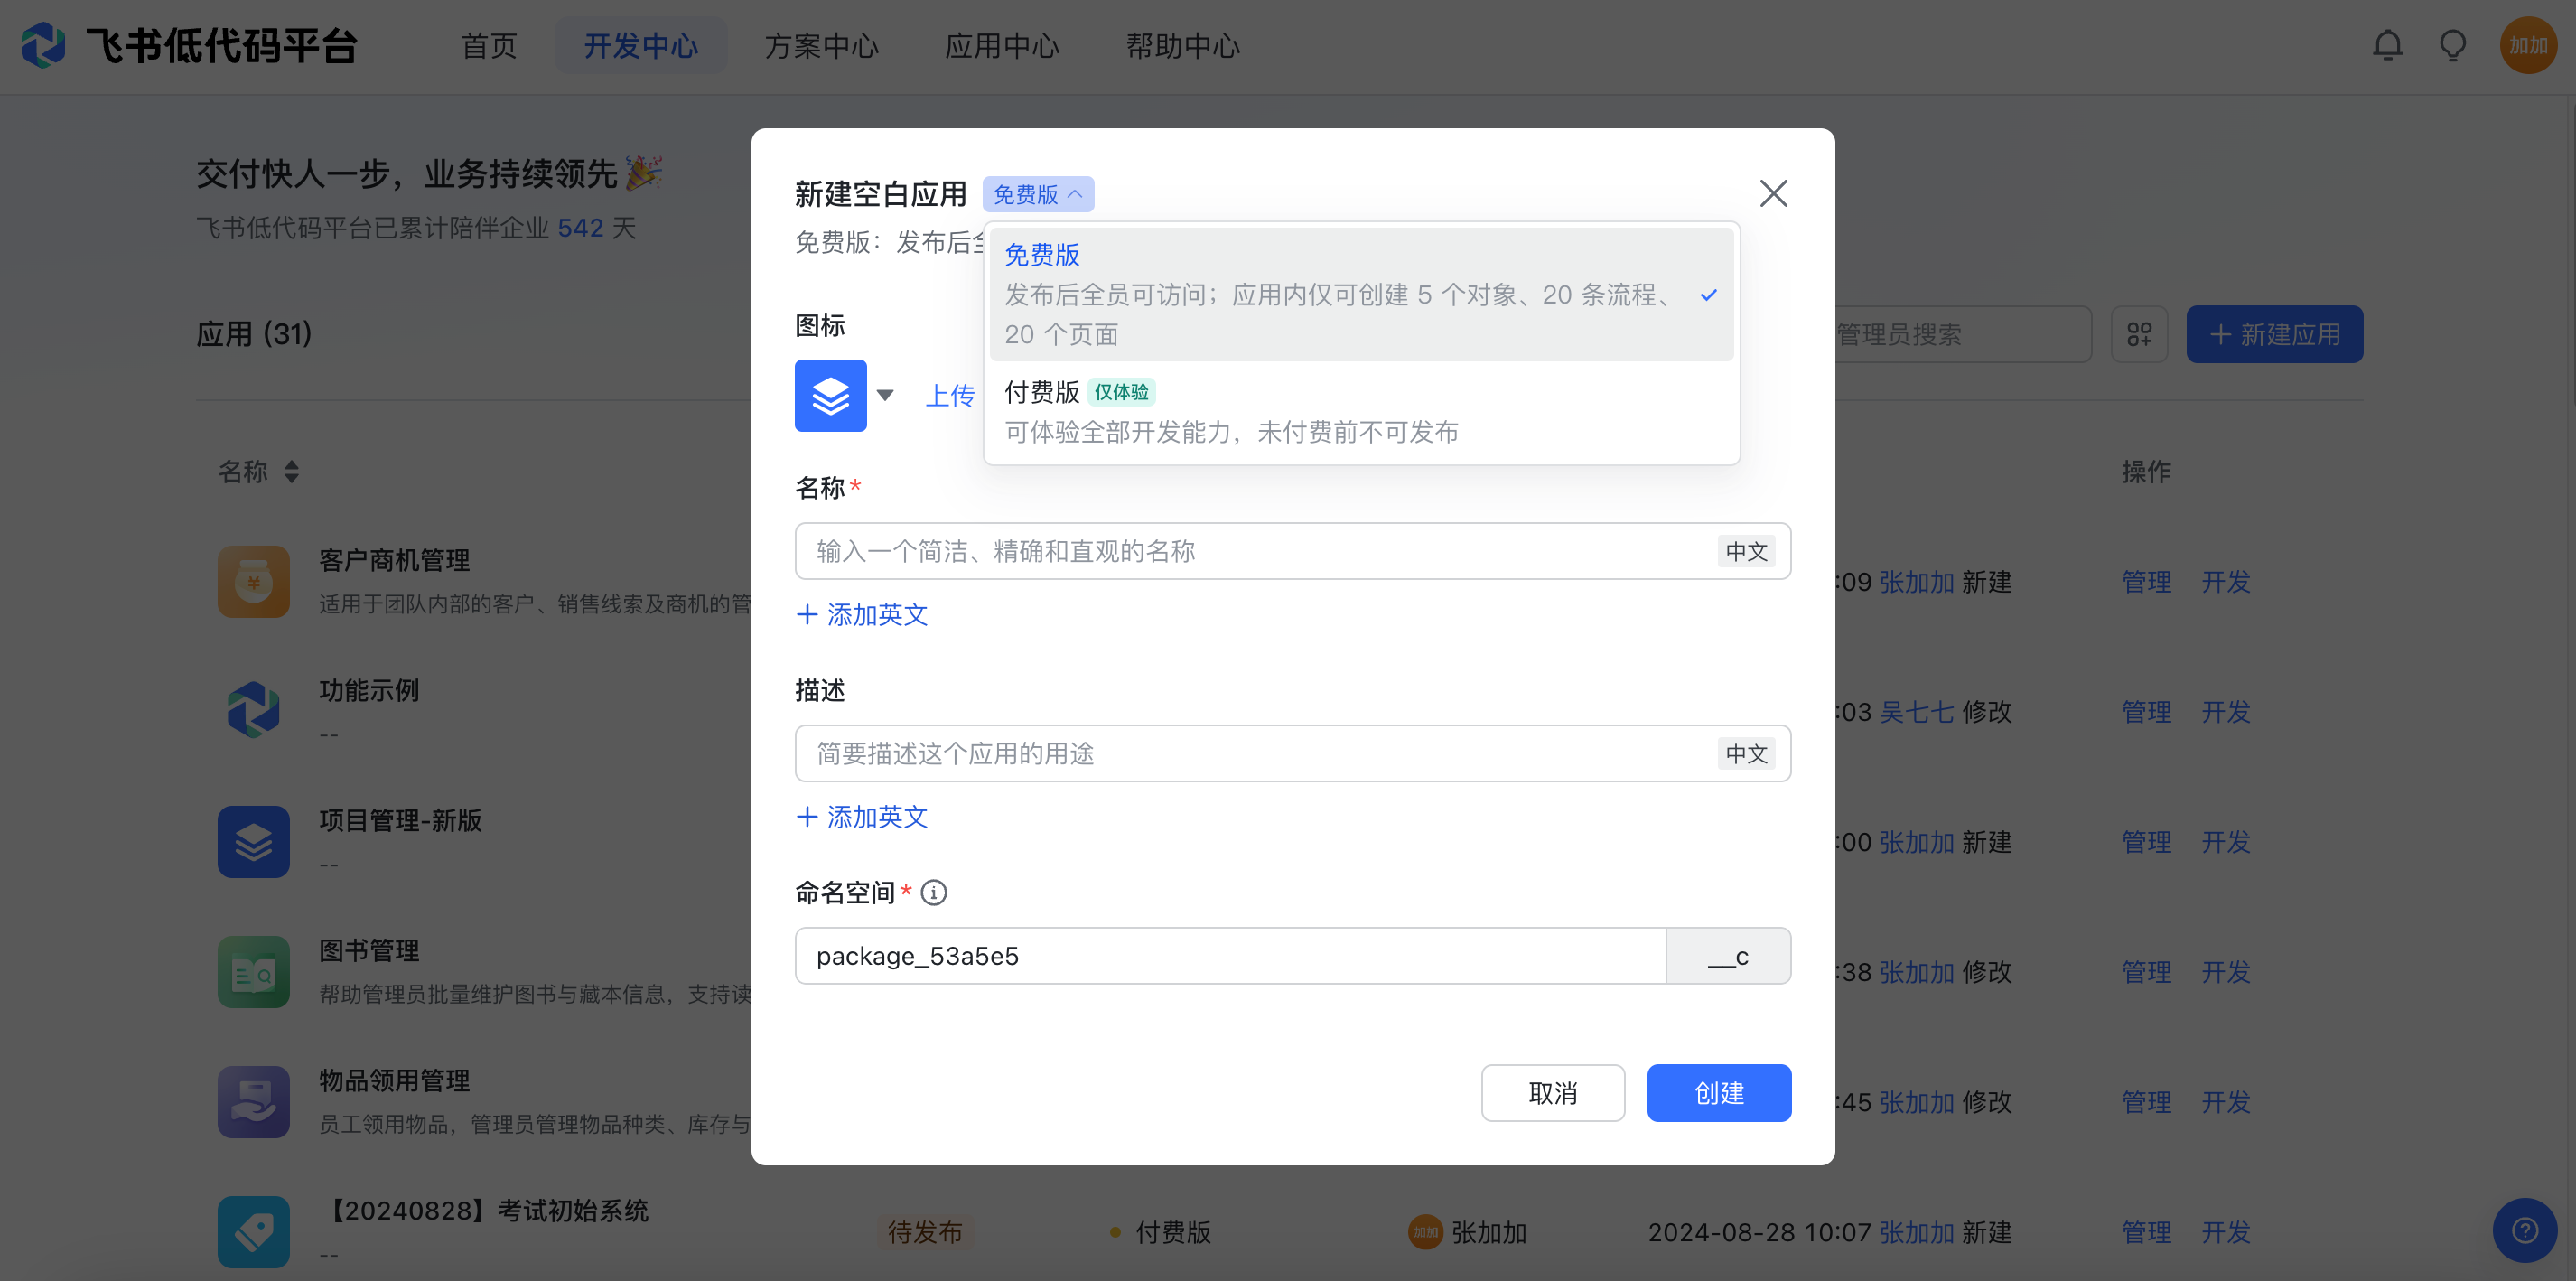This screenshot has width=2576, height=1281.
Task: Focus the 管理员搜索 search box
Action: (1963, 334)
